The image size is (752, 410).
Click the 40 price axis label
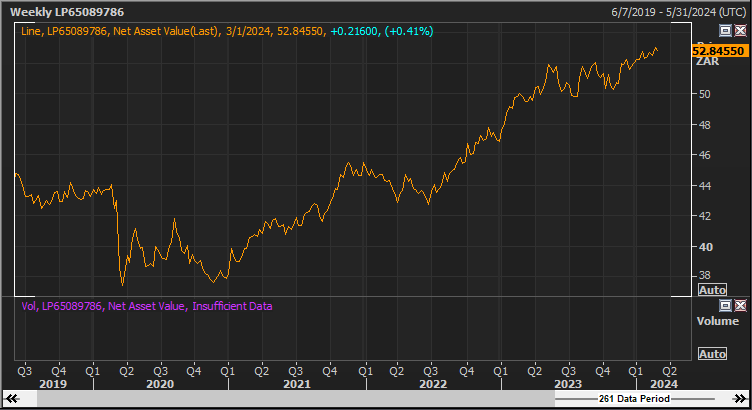click(x=705, y=247)
